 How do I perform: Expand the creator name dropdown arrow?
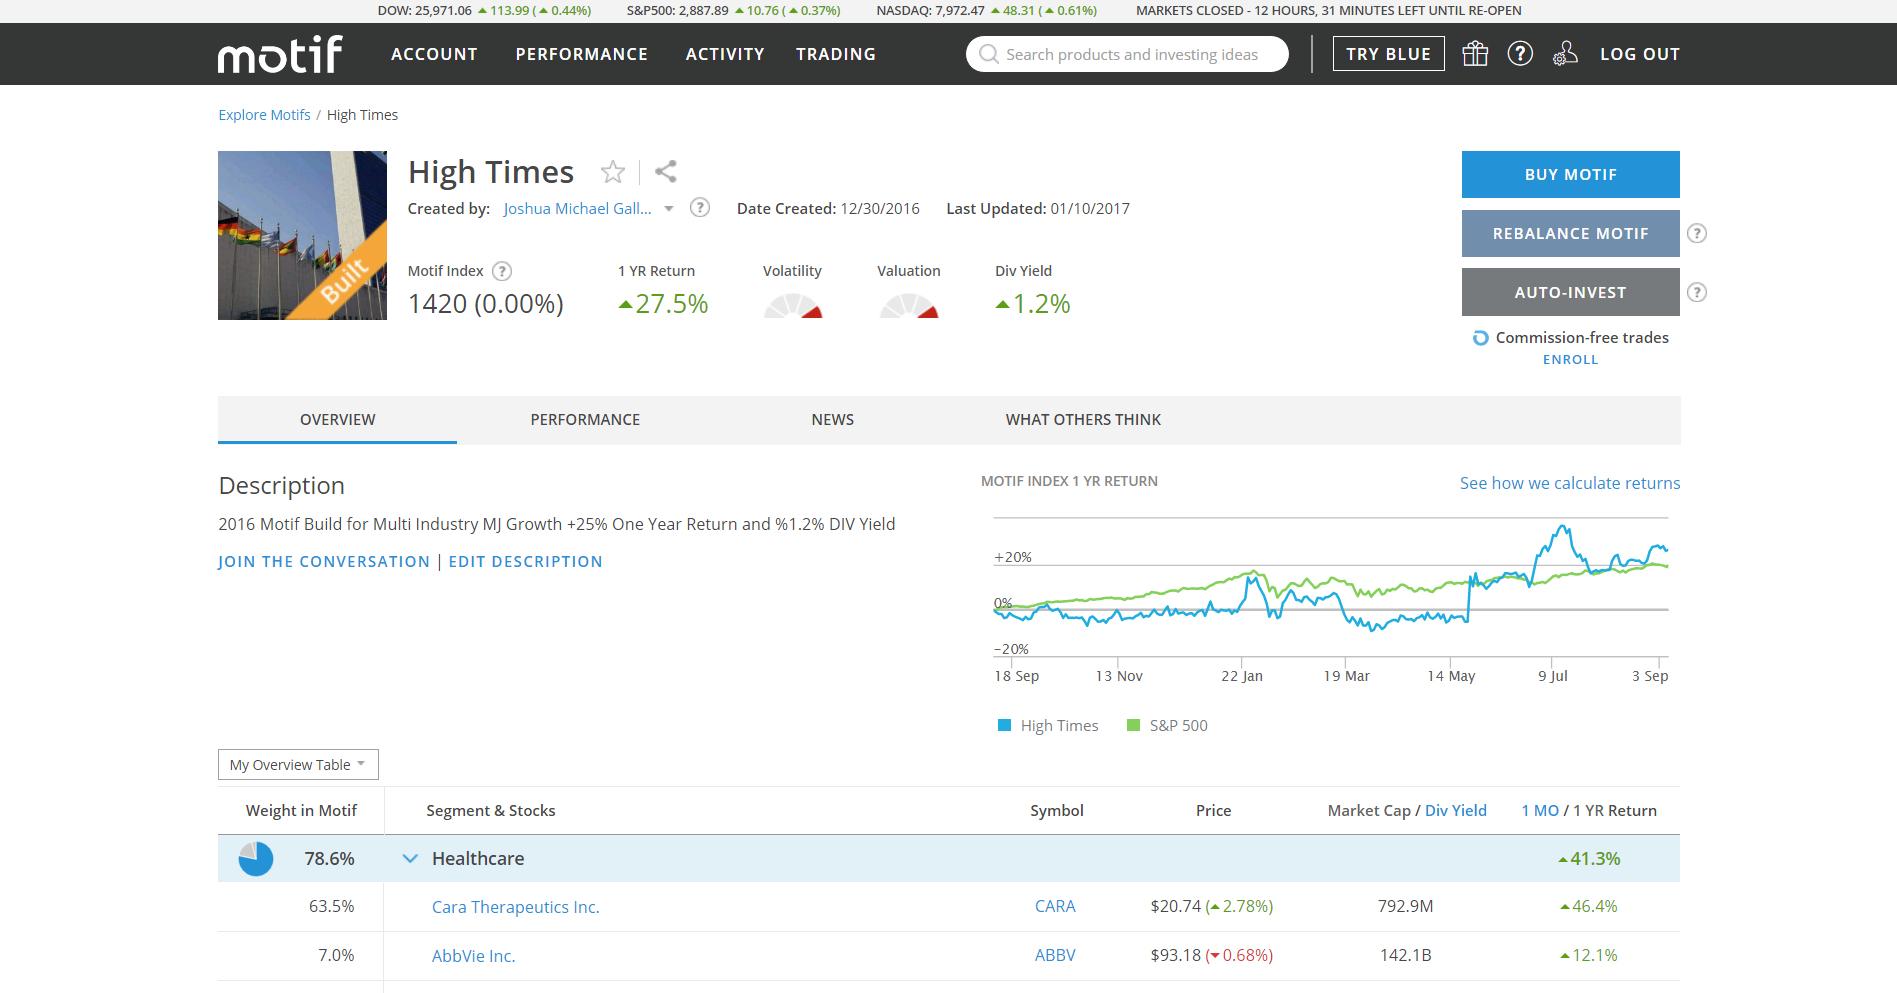coord(669,209)
